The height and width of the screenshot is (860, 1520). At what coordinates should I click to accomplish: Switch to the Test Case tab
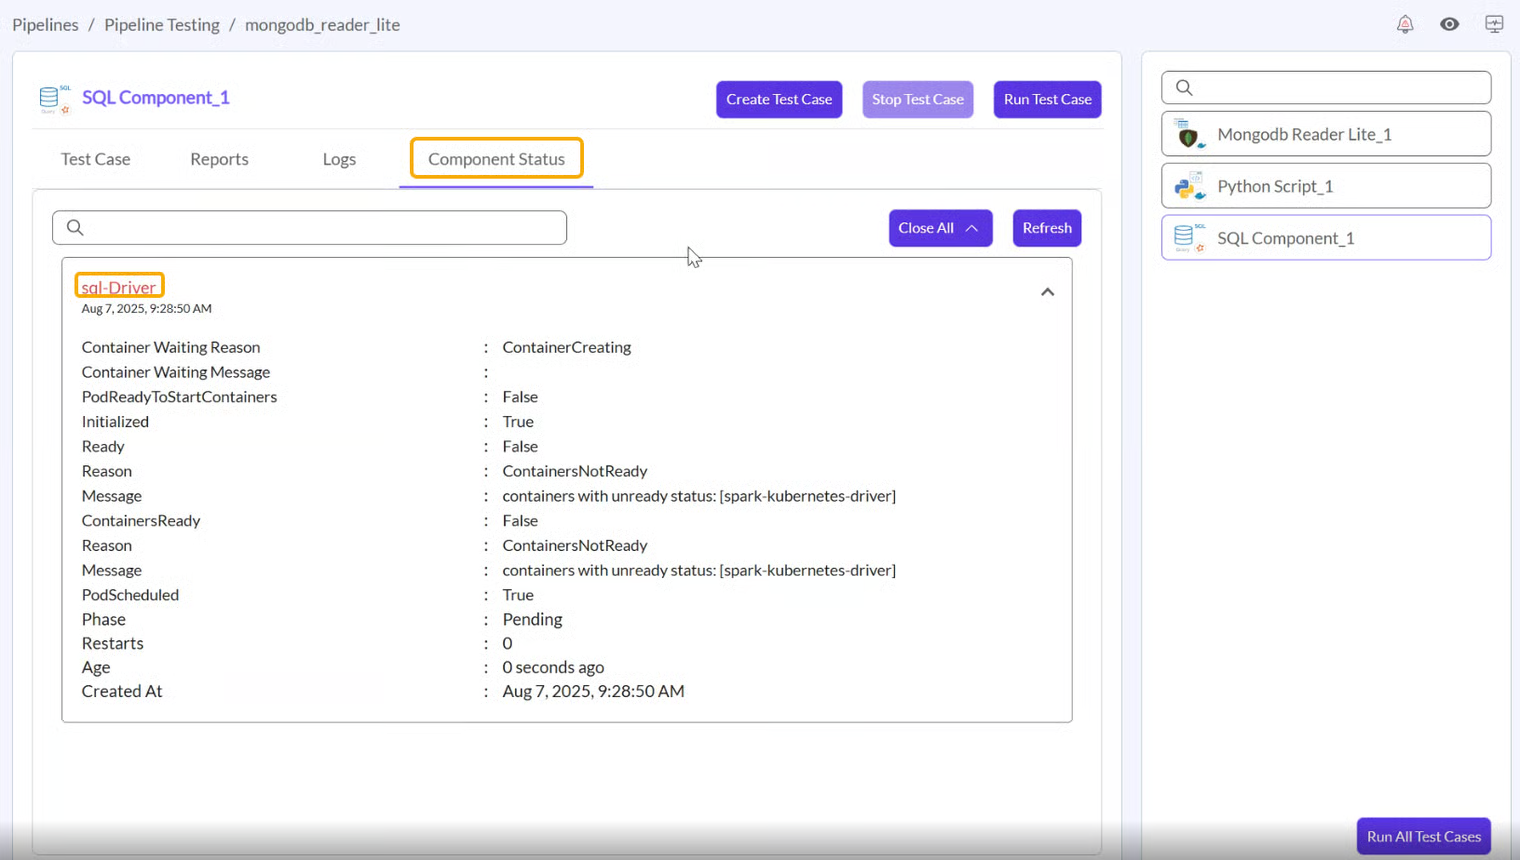95,159
